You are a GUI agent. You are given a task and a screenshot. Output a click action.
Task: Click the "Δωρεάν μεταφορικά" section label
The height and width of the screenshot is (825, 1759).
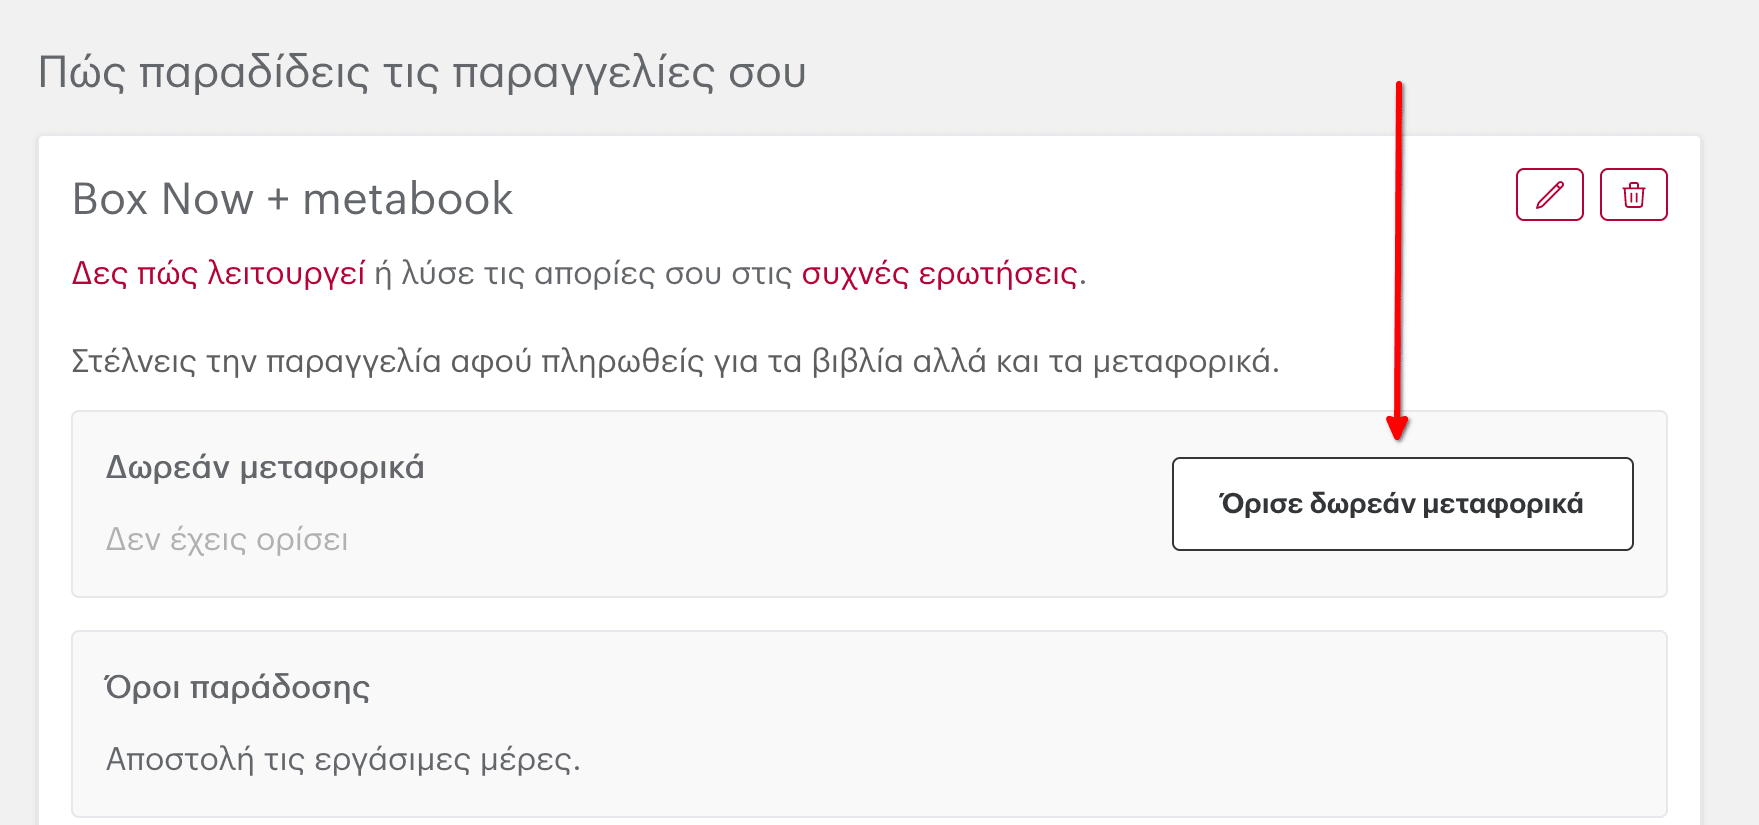(x=265, y=467)
